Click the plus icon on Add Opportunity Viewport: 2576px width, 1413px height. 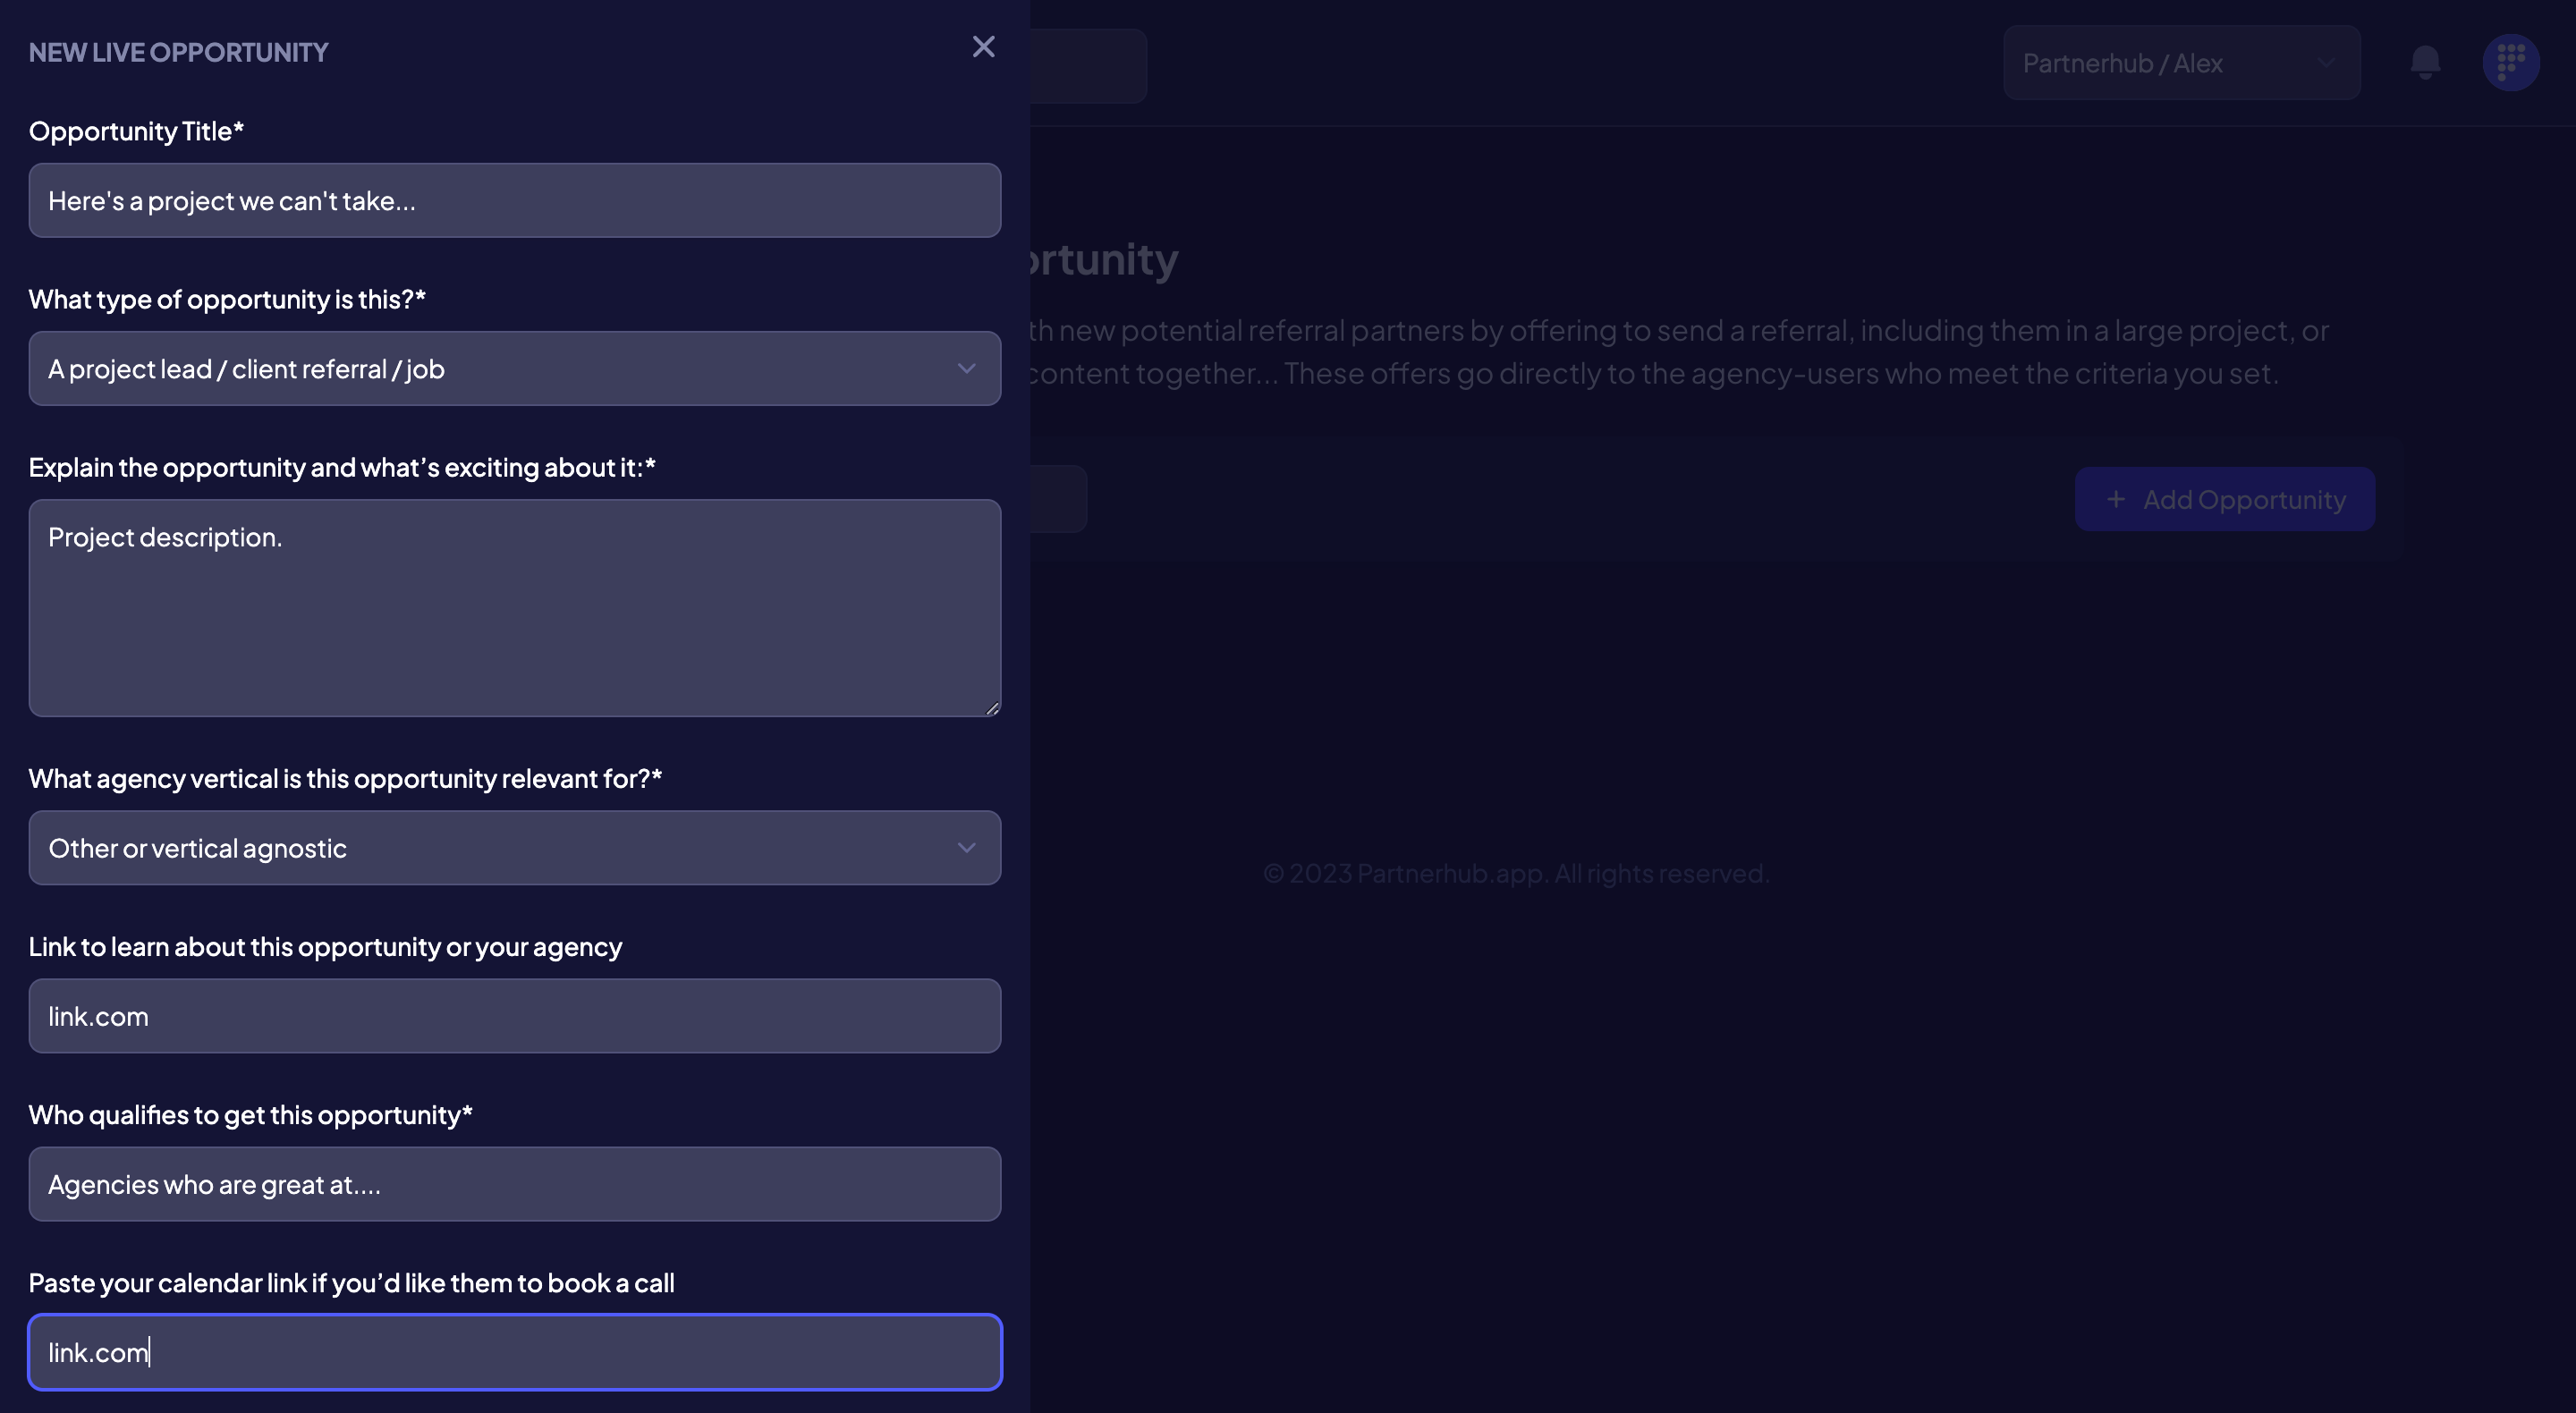pyautogui.click(x=2116, y=499)
